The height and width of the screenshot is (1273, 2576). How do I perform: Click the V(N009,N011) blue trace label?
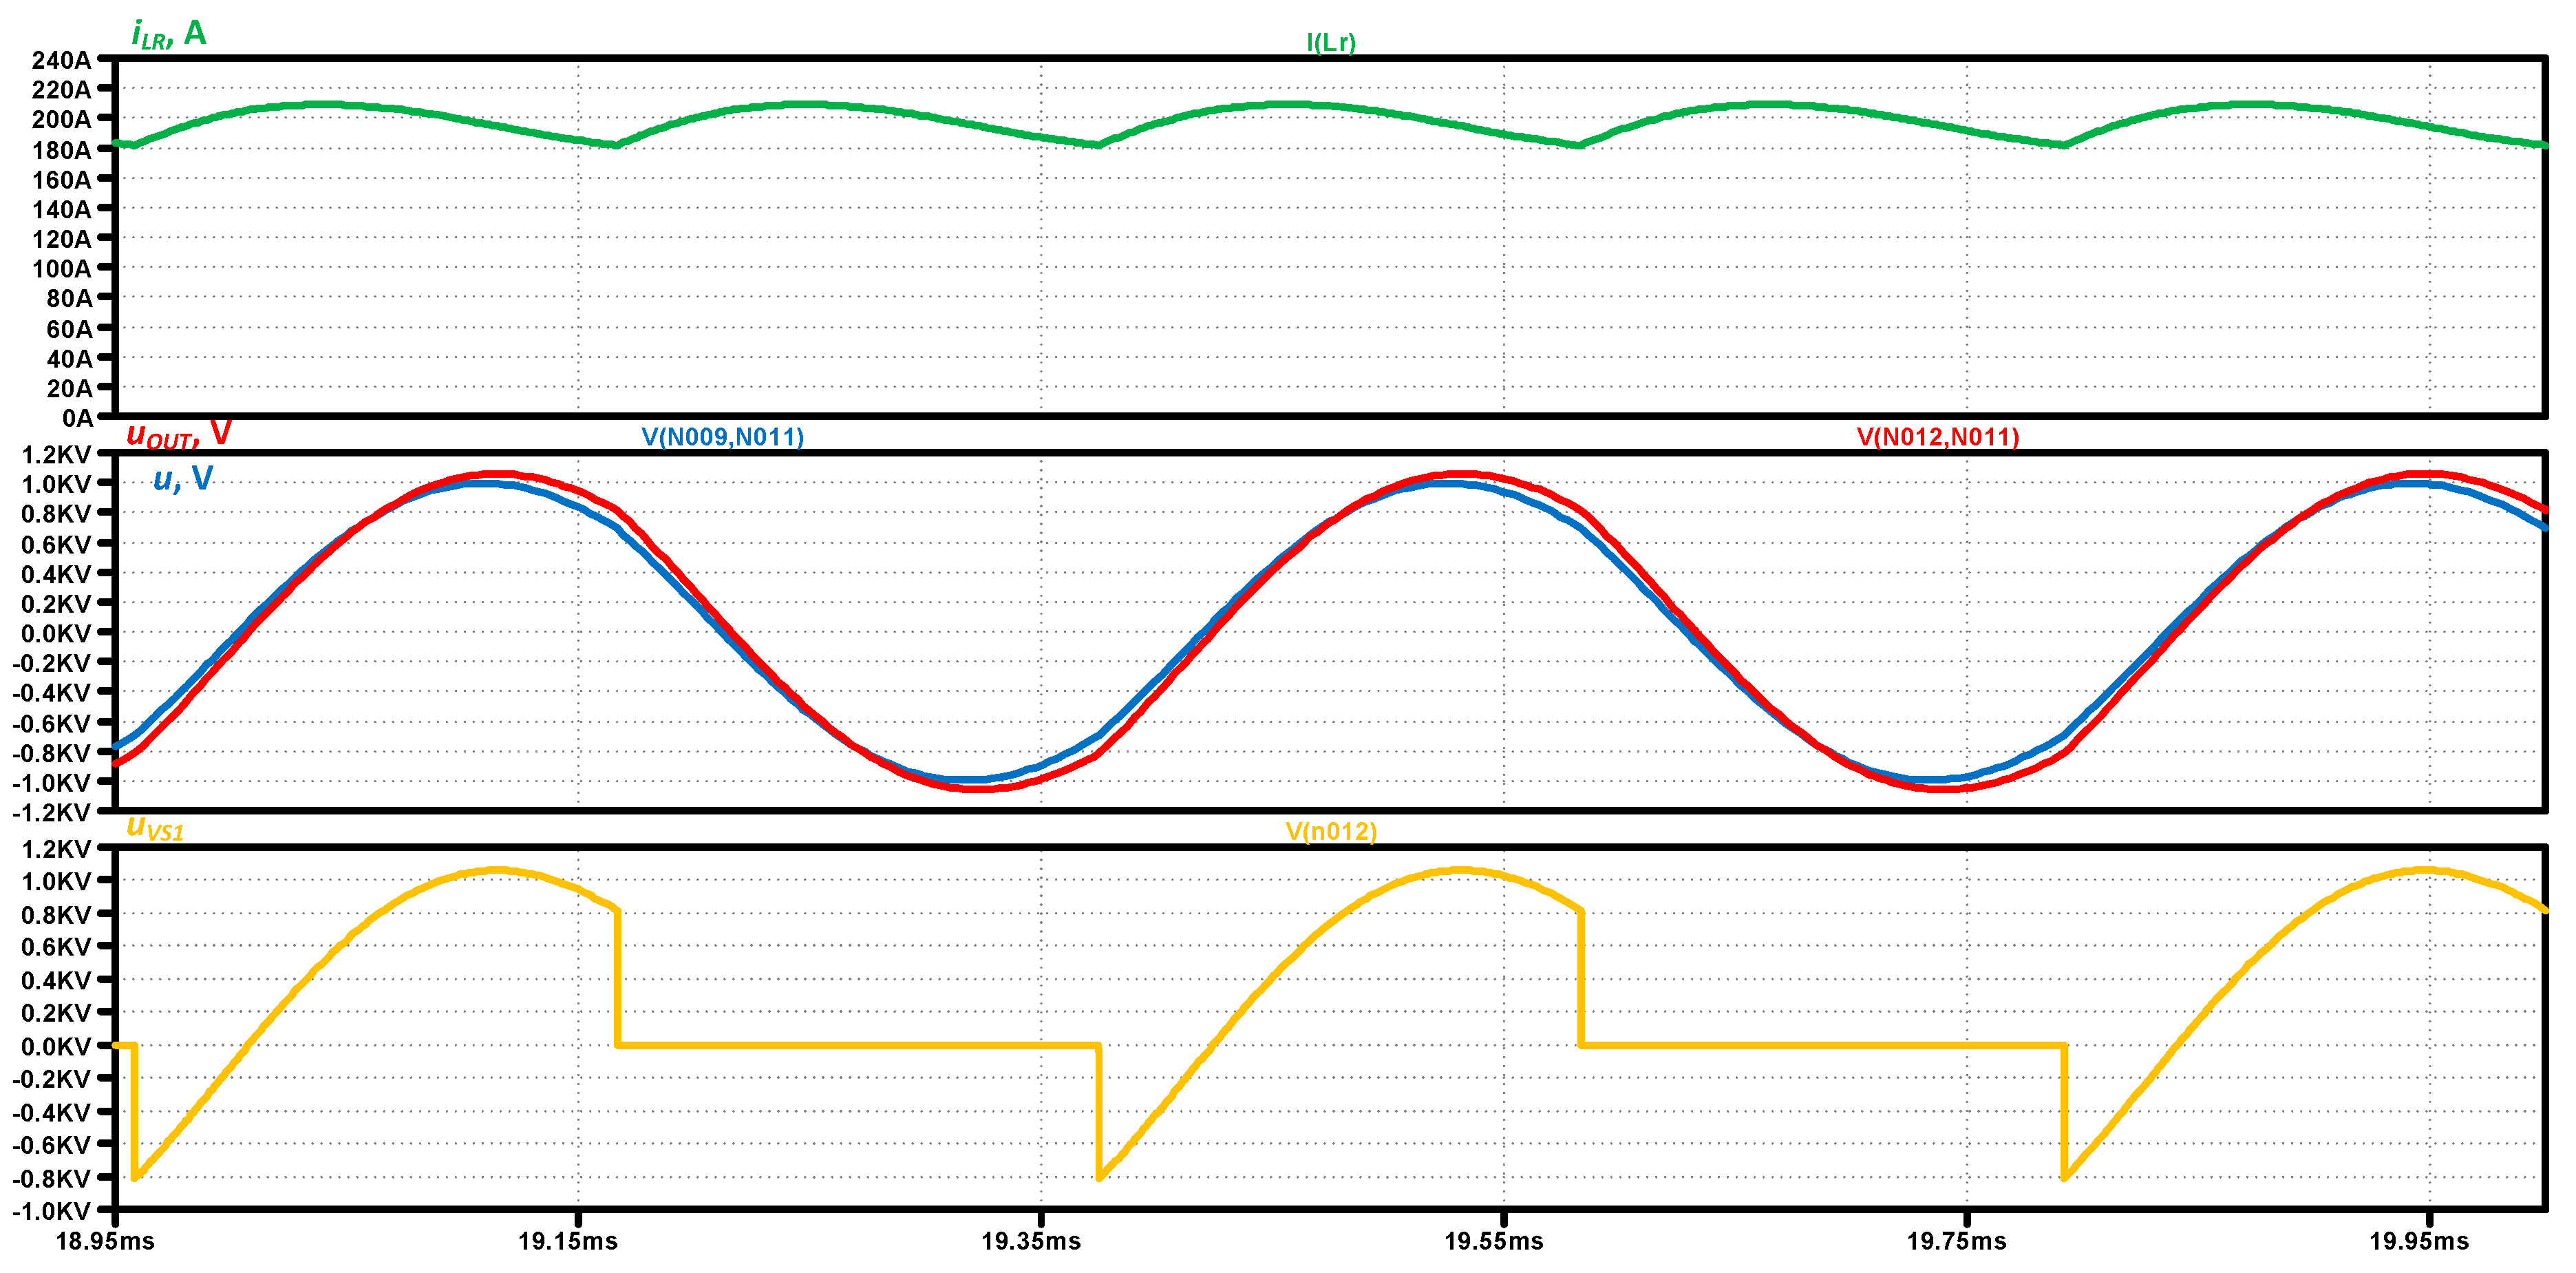pos(722,437)
